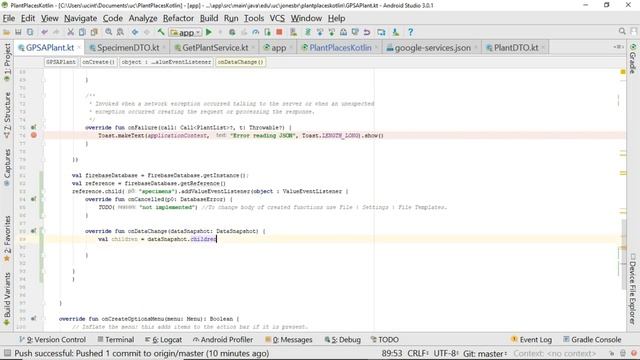Open the Build menu

point(209,18)
